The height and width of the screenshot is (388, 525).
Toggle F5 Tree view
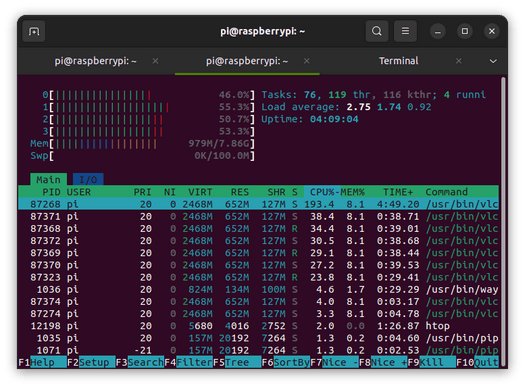tap(237, 362)
